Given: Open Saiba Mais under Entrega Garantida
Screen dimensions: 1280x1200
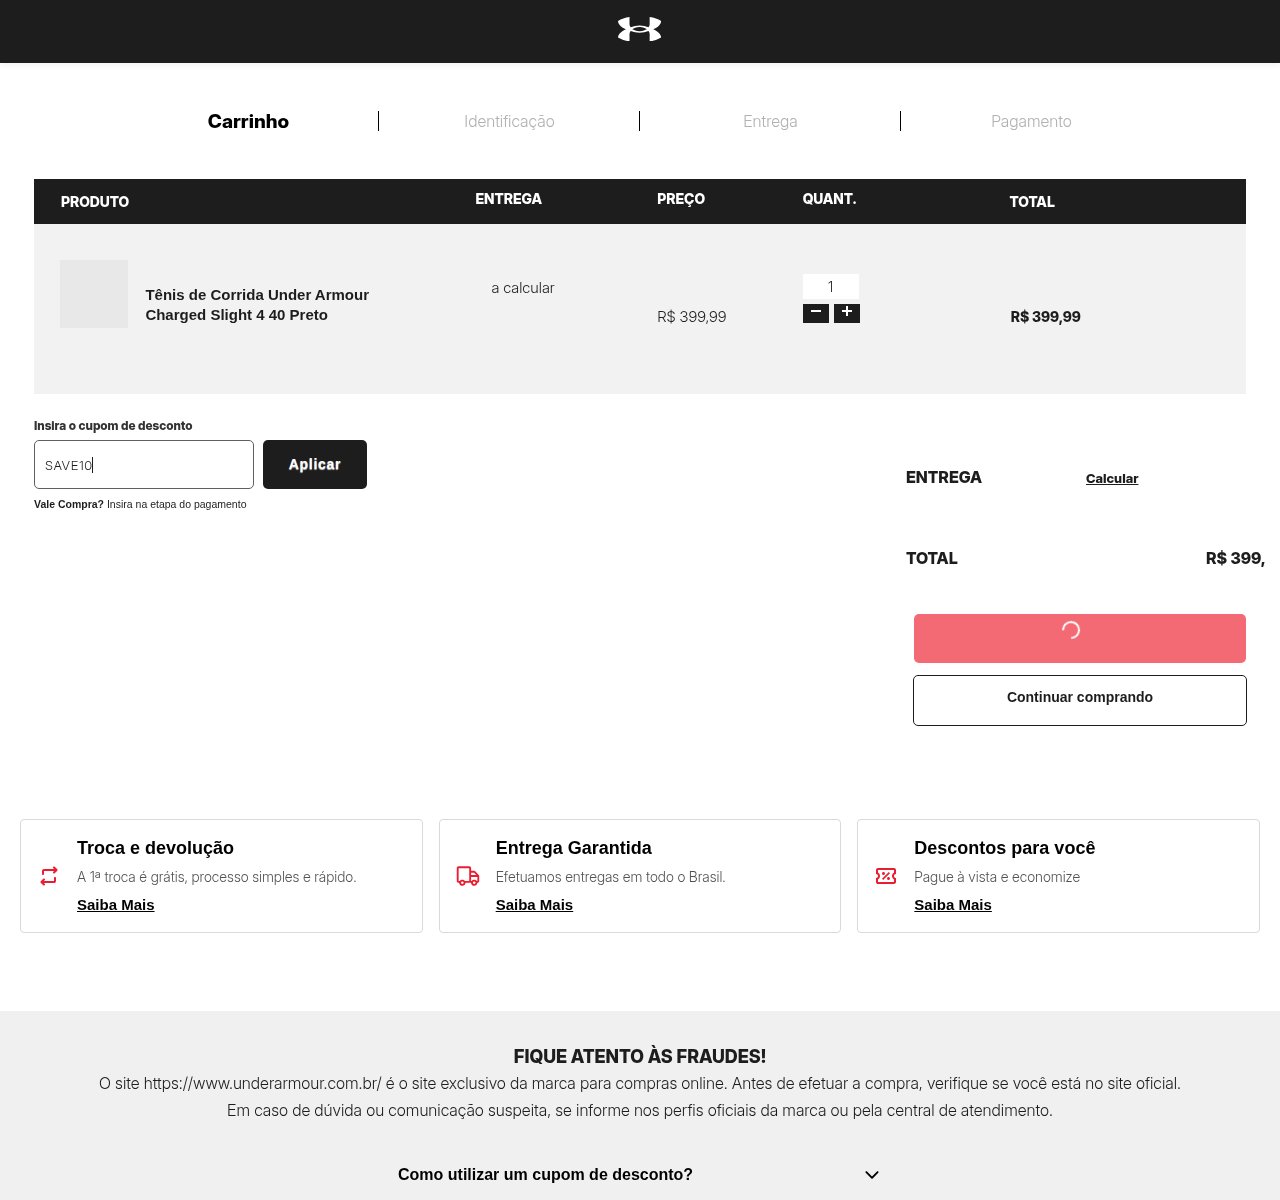Looking at the screenshot, I should pos(534,905).
